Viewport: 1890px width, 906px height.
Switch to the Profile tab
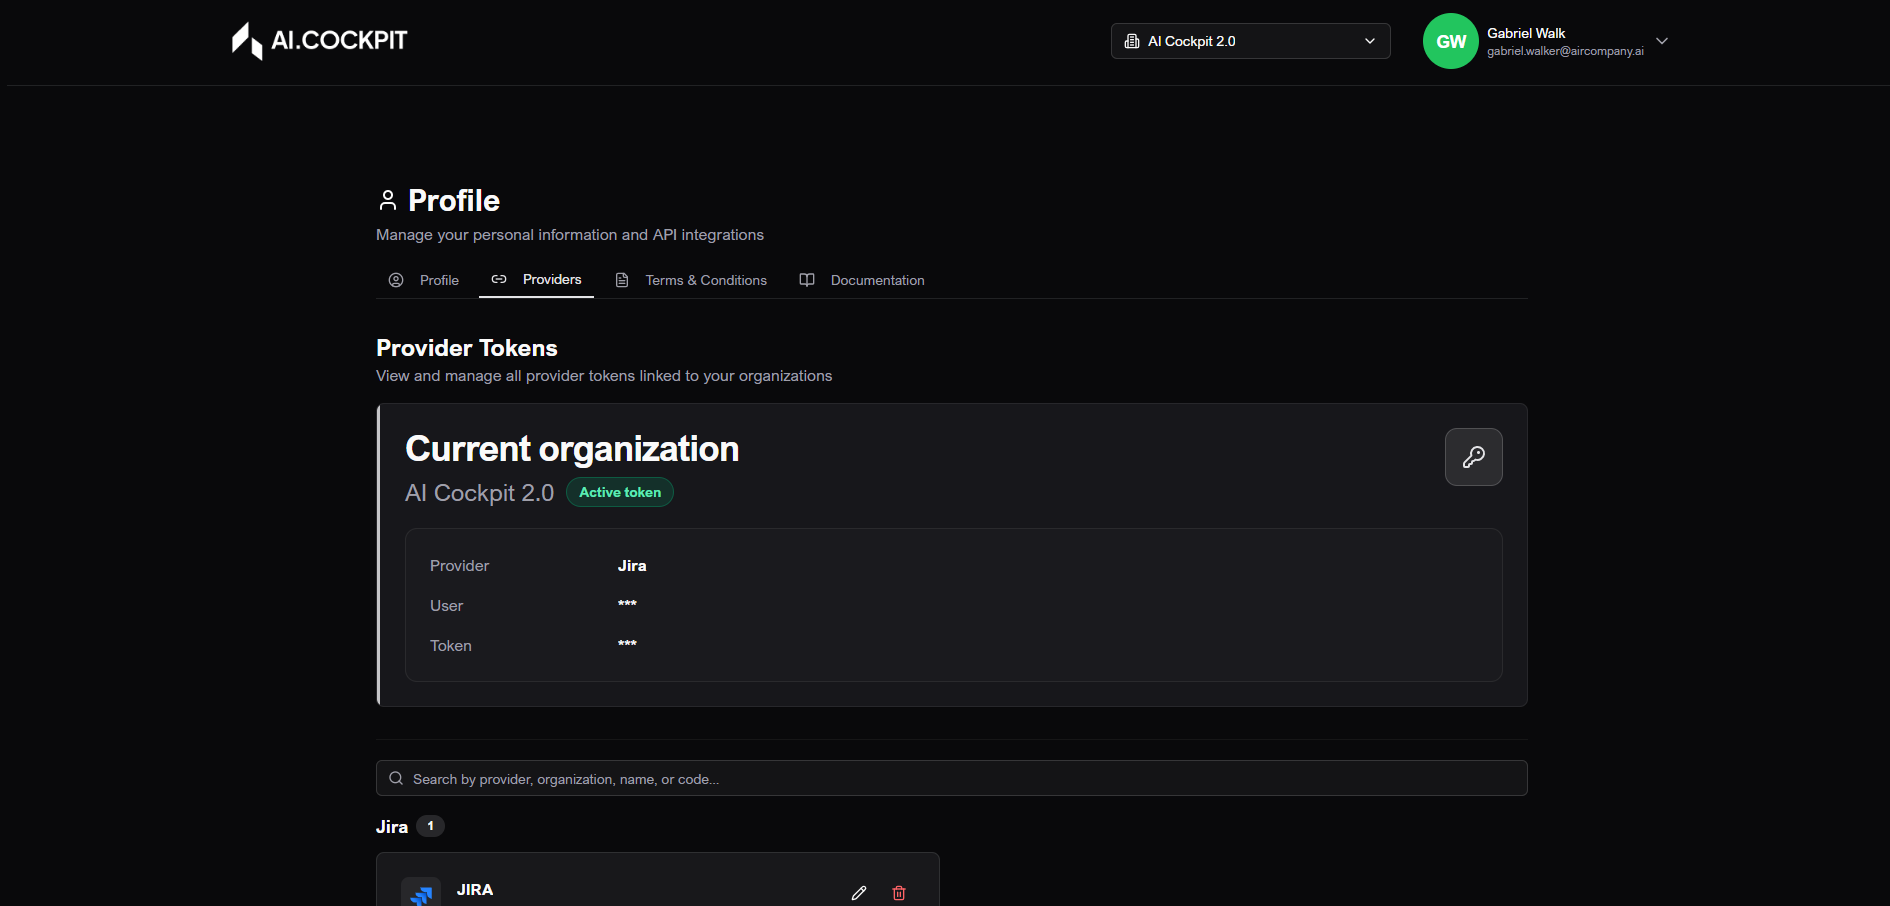pyautogui.click(x=424, y=280)
